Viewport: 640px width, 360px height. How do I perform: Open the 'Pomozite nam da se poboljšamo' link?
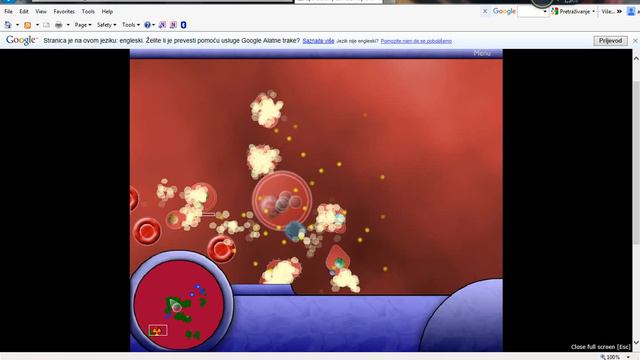click(x=416, y=41)
